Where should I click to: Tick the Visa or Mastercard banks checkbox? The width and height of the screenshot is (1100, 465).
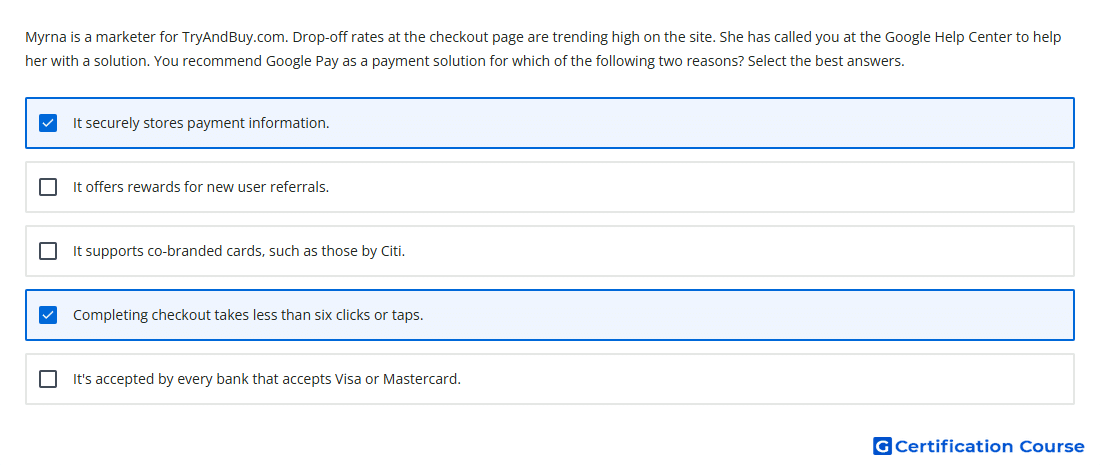point(48,379)
